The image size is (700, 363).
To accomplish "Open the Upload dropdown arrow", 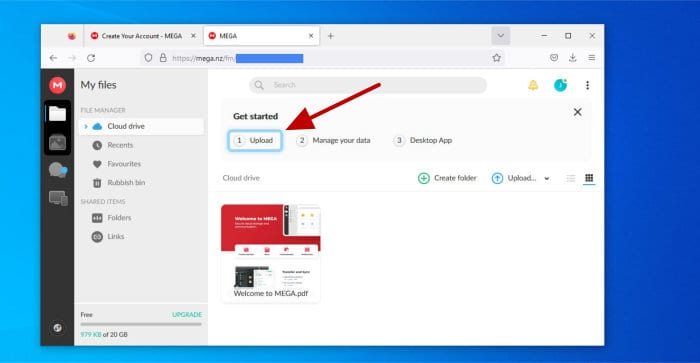I will (547, 178).
